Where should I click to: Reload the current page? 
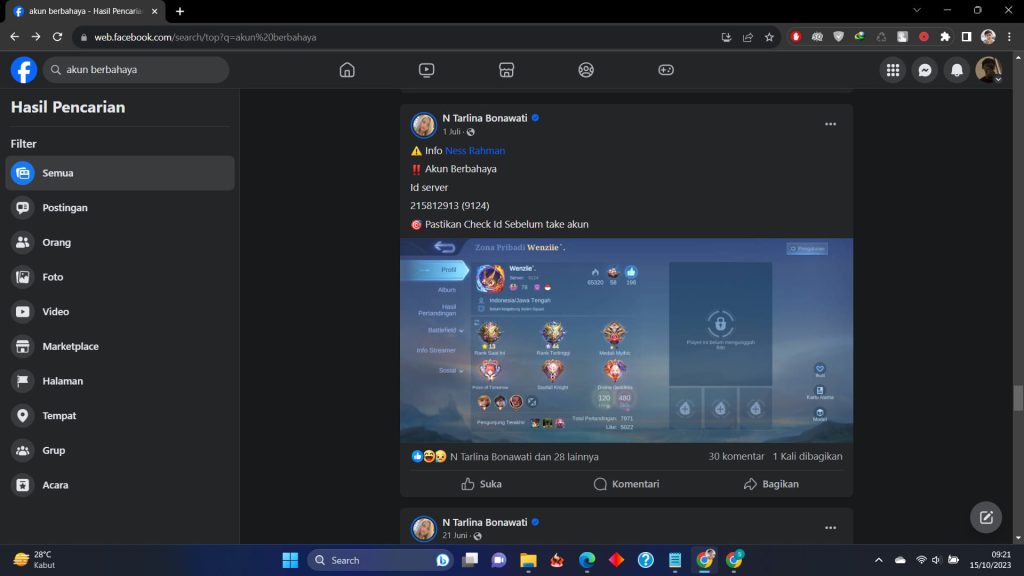(x=57, y=37)
